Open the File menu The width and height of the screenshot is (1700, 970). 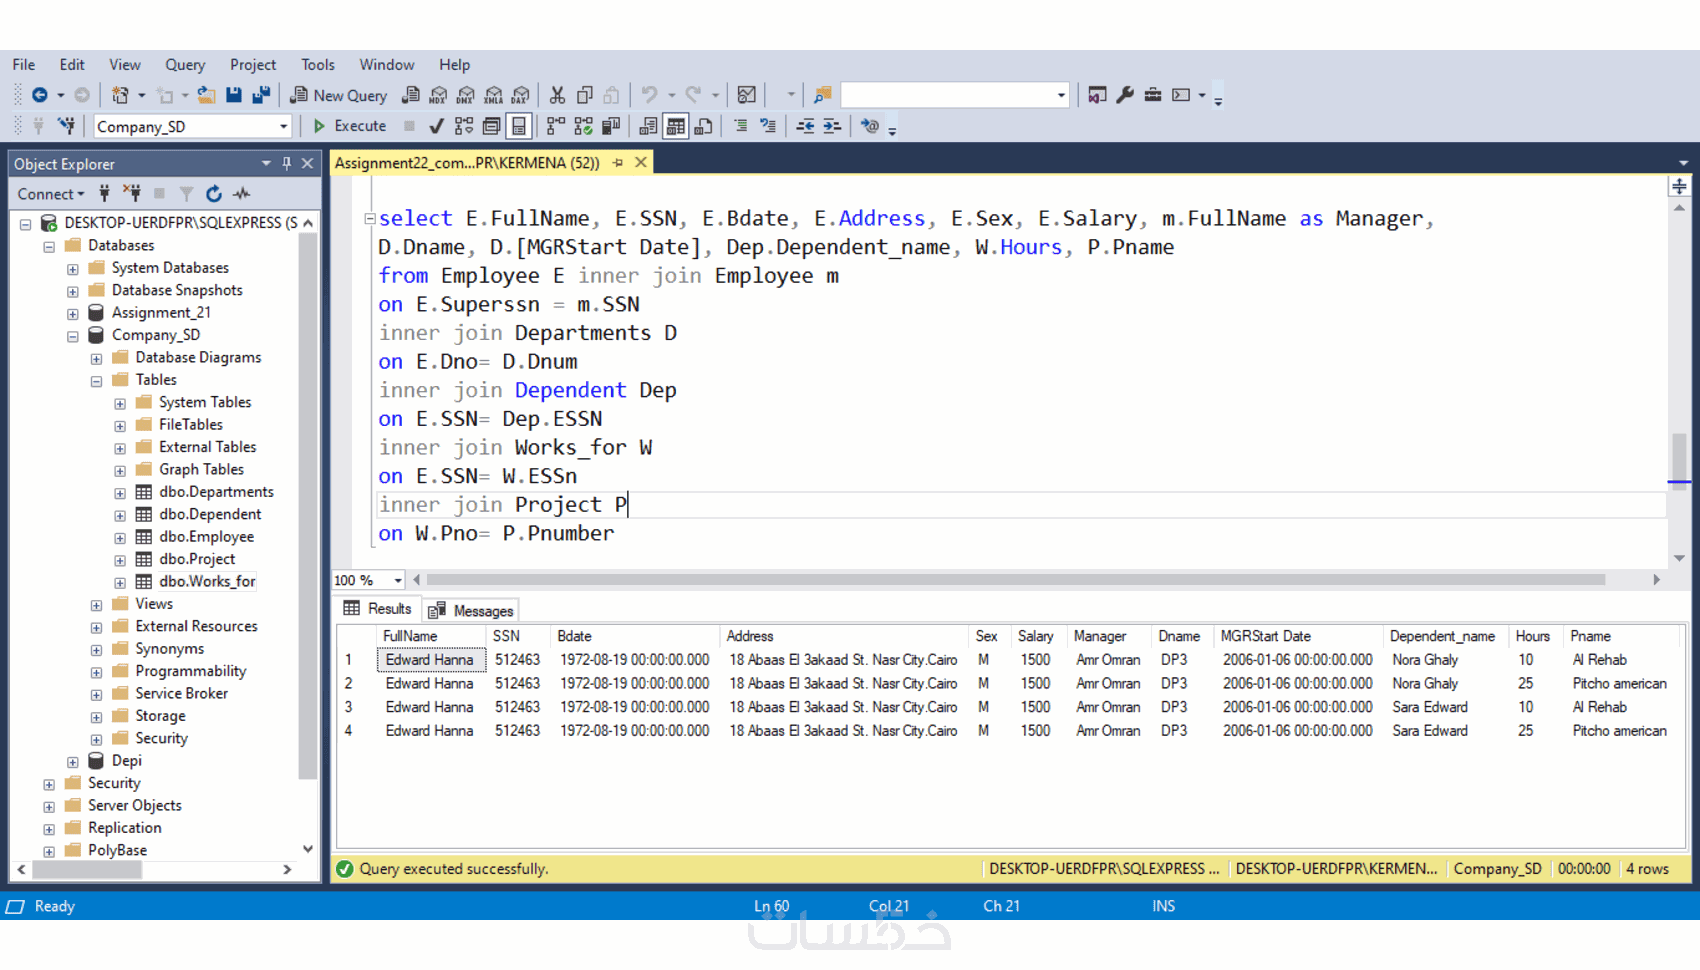(x=24, y=64)
